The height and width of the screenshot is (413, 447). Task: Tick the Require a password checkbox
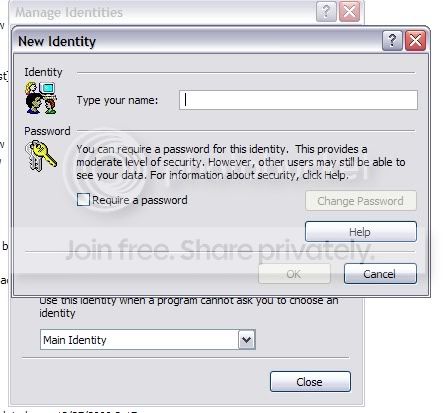click(83, 200)
